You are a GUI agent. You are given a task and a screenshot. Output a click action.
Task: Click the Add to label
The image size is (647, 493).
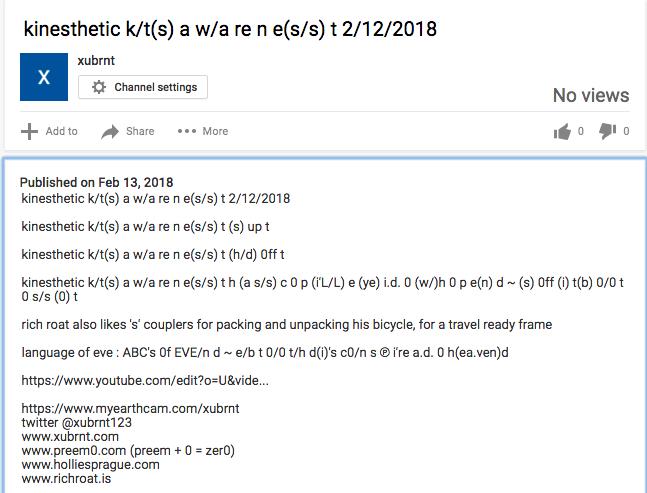coord(61,131)
